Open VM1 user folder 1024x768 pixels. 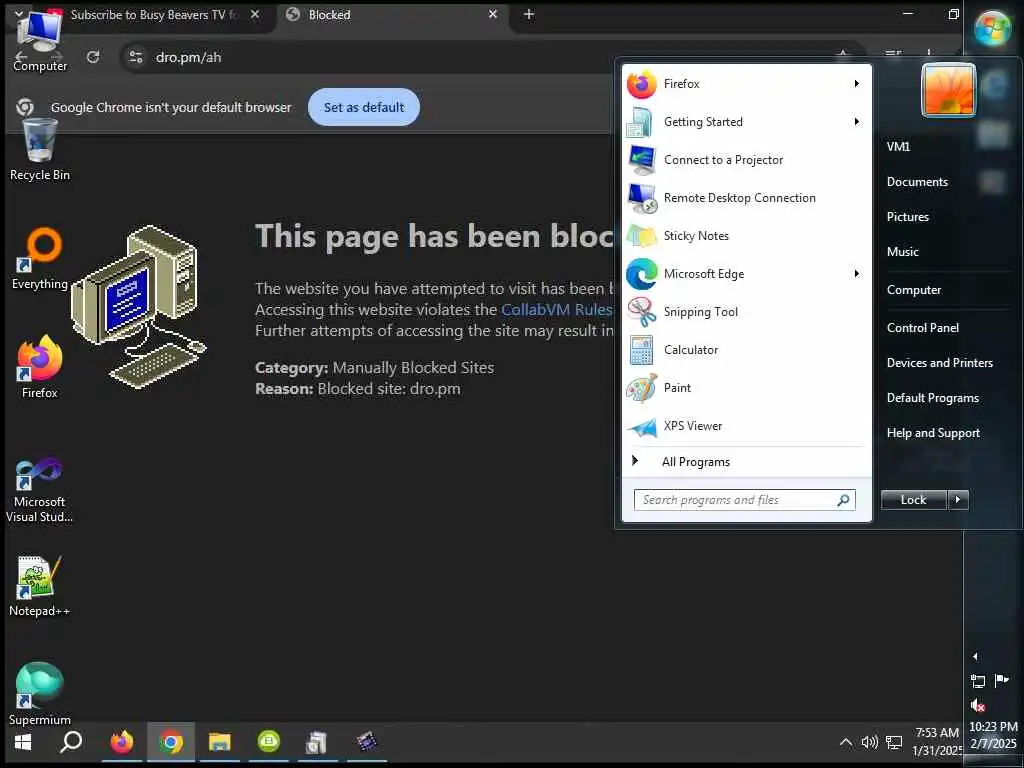coord(899,146)
